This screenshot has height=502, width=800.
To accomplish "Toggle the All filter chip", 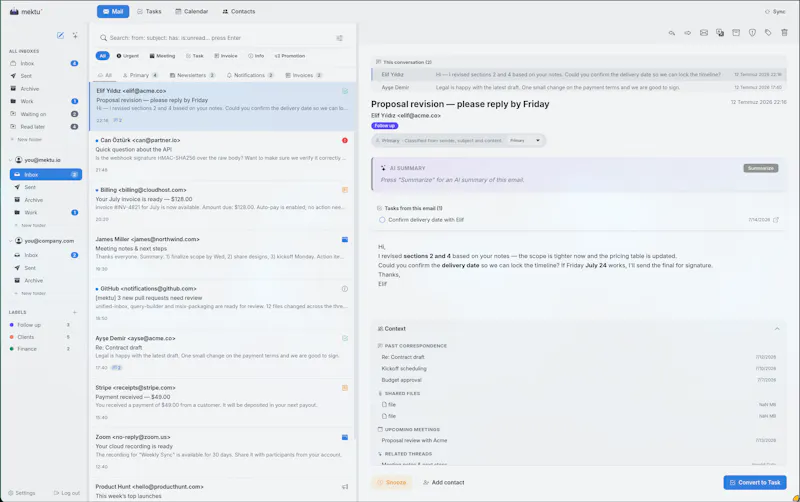I will 103,56.
